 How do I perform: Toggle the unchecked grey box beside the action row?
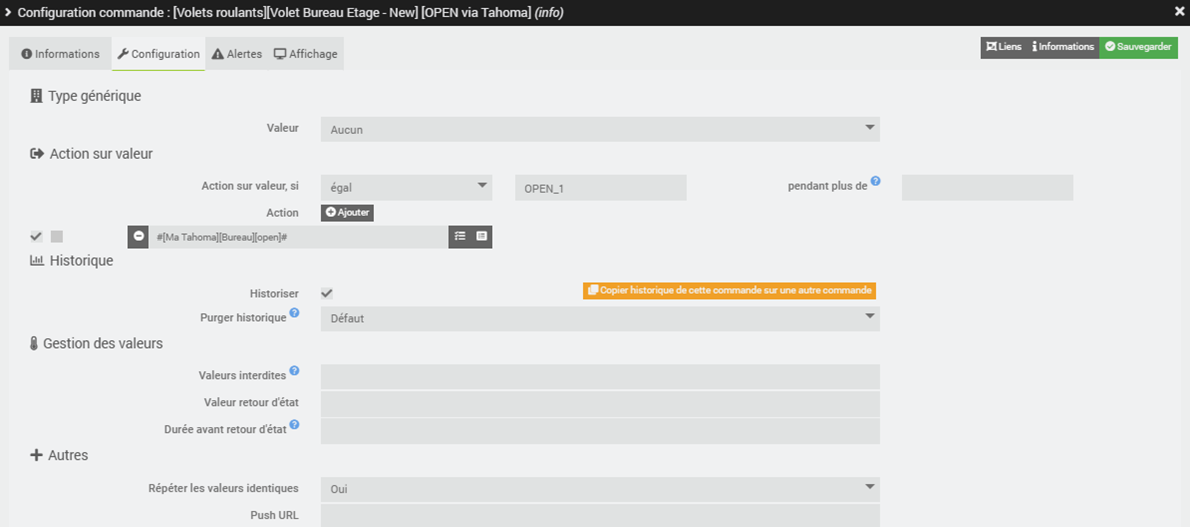tap(57, 236)
